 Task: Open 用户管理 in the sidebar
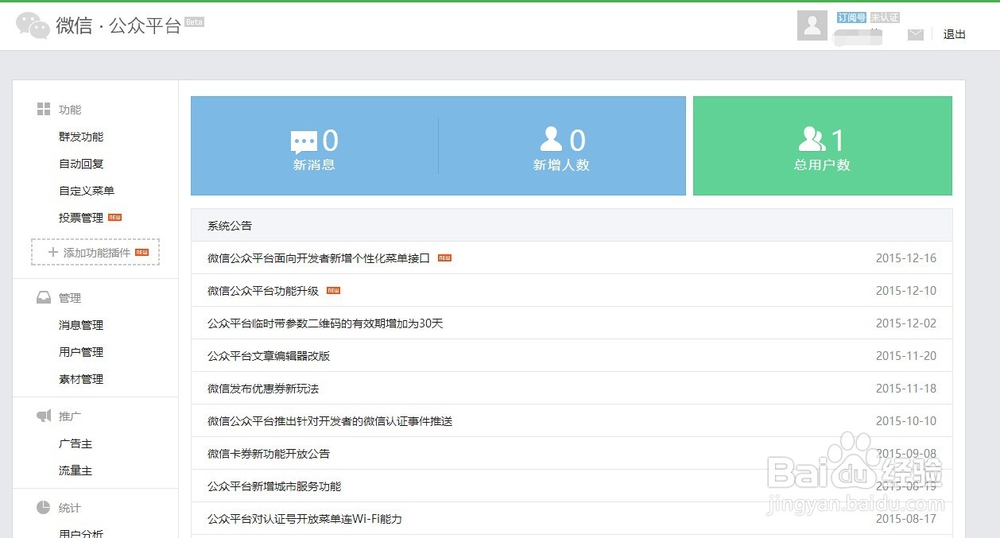[x=81, y=352]
